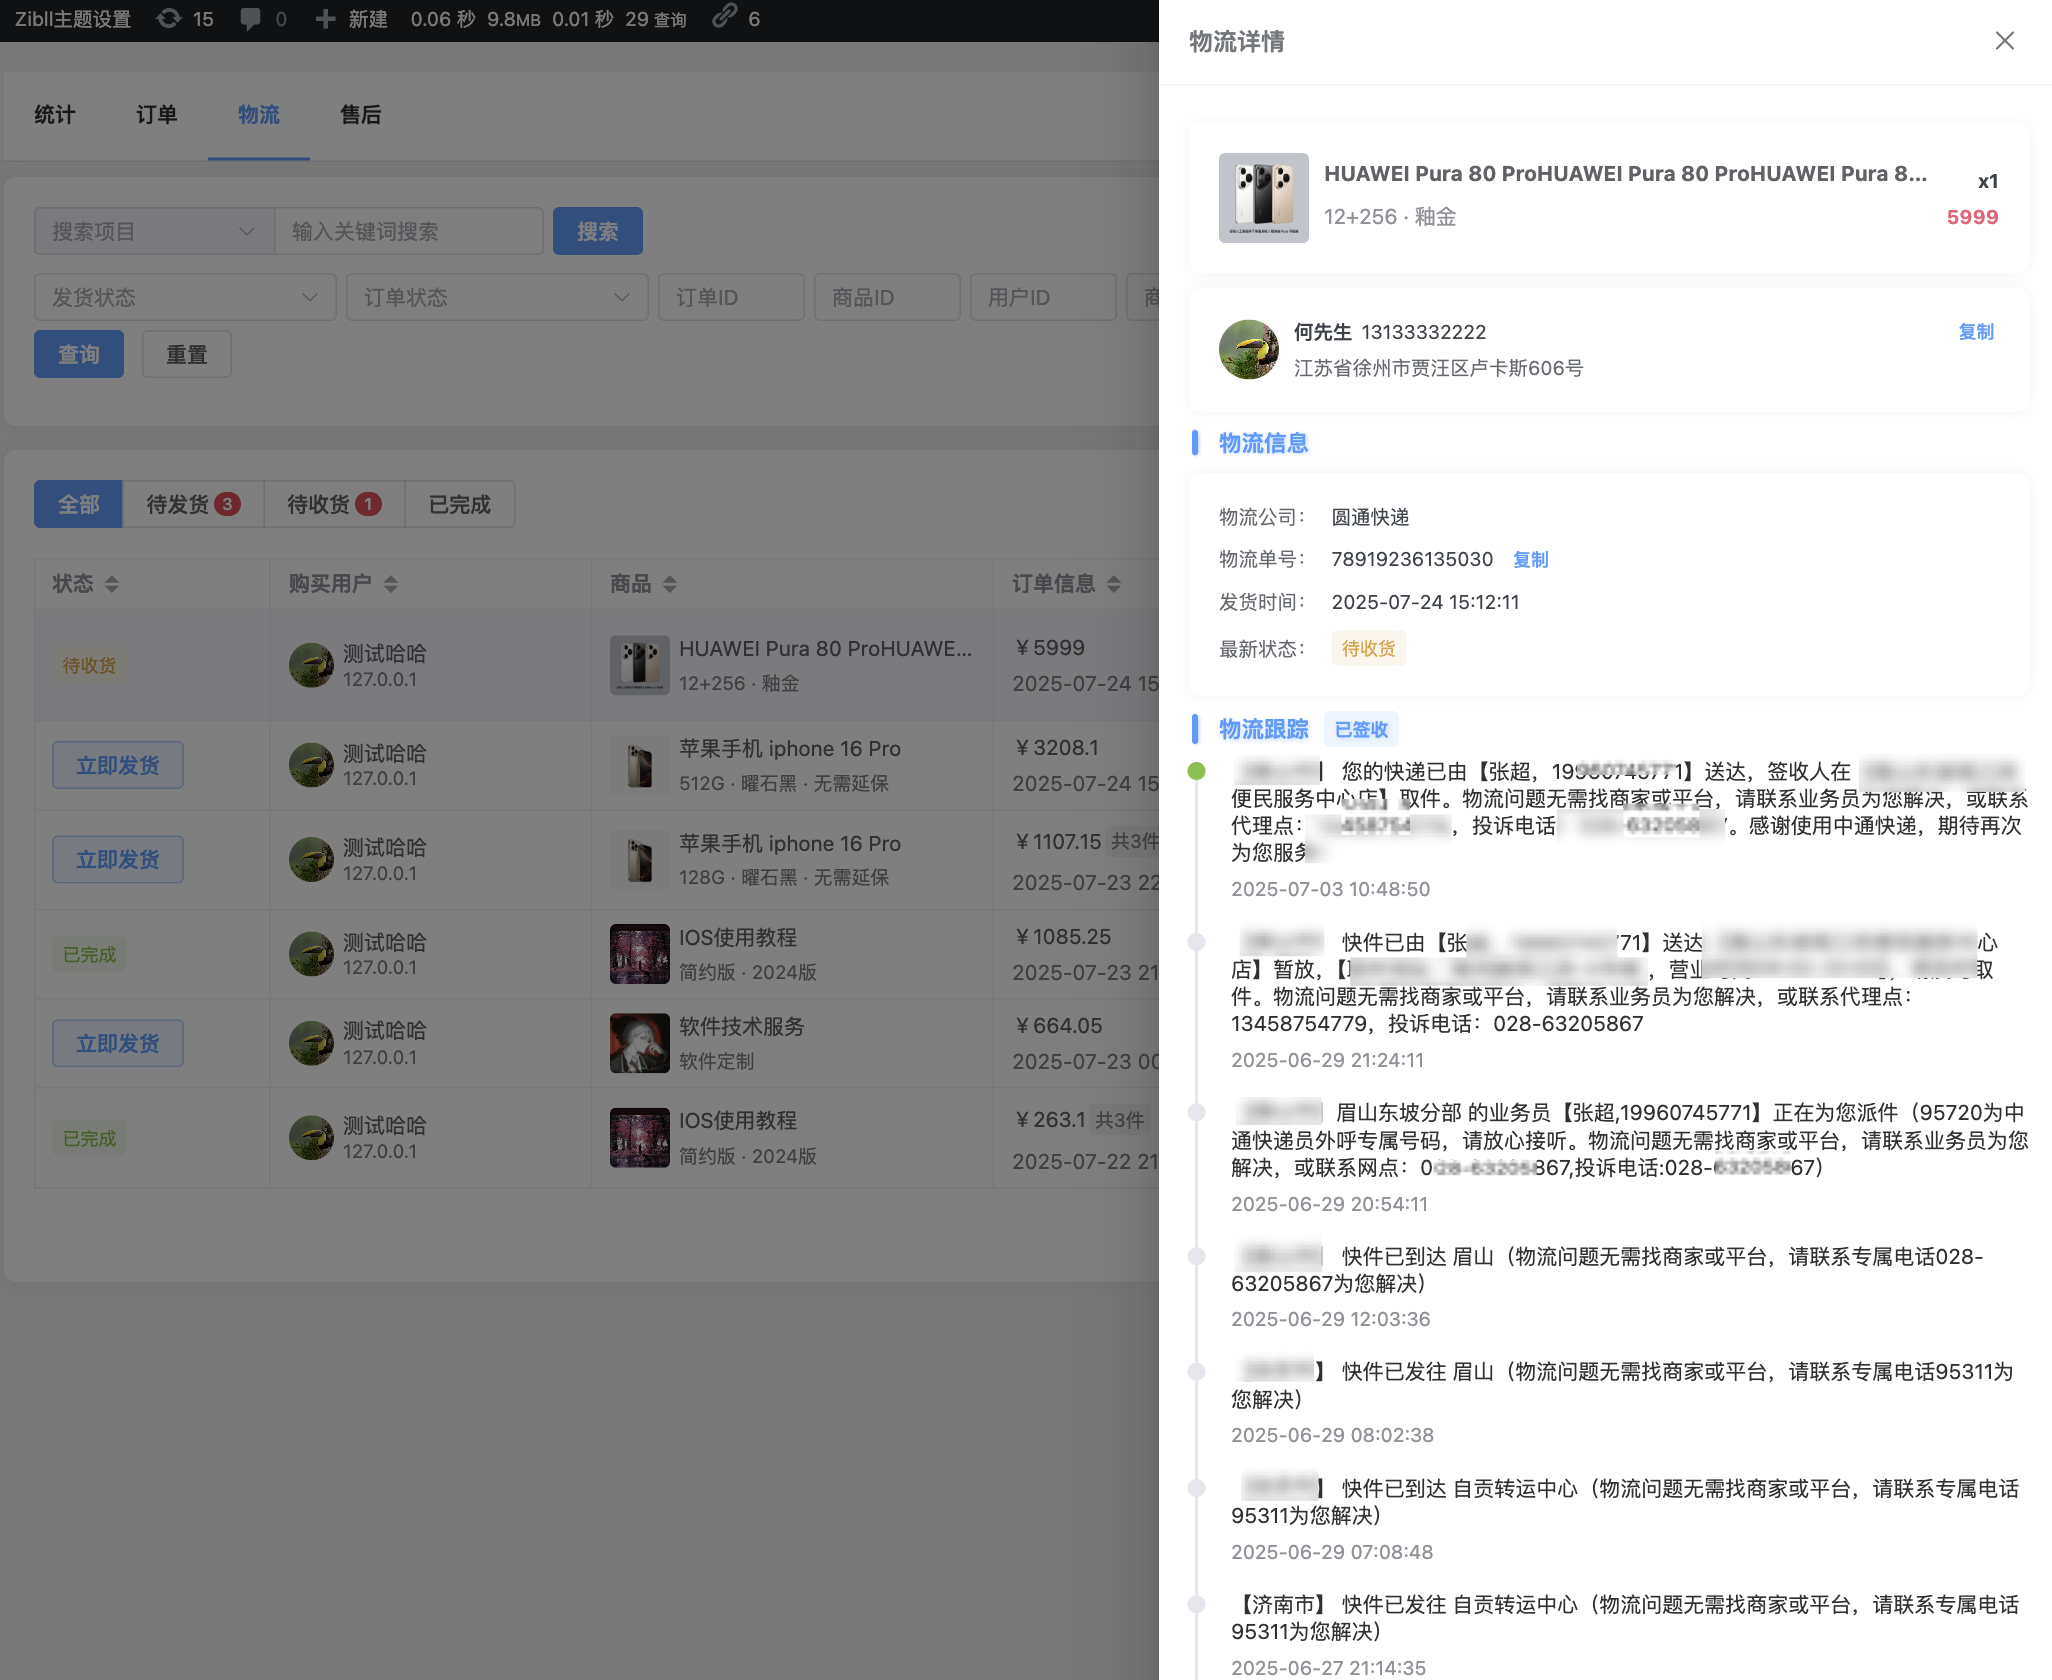The width and height of the screenshot is (2052, 1680).
Task: Copy the logistics number using 复制 link
Action: pos(1531,559)
